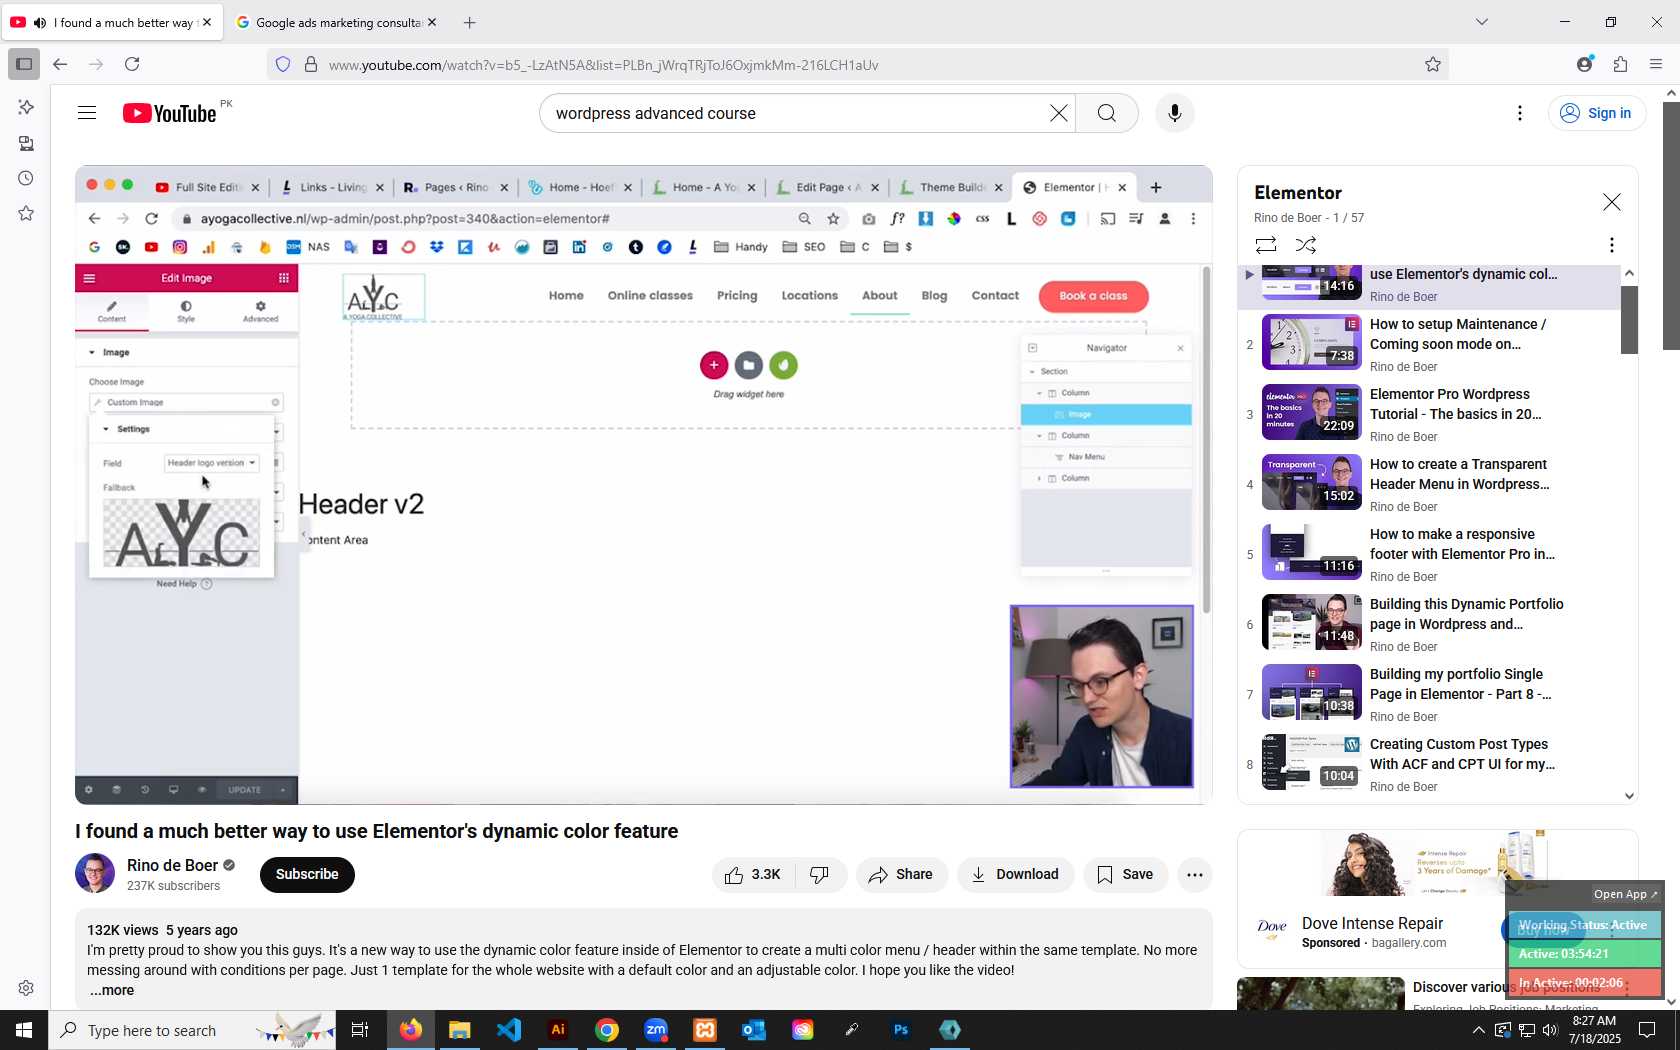The height and width of the screenshot is (1050, 1680).
Task: Open playlist options three-dot menu
Action: (1611, 245)
